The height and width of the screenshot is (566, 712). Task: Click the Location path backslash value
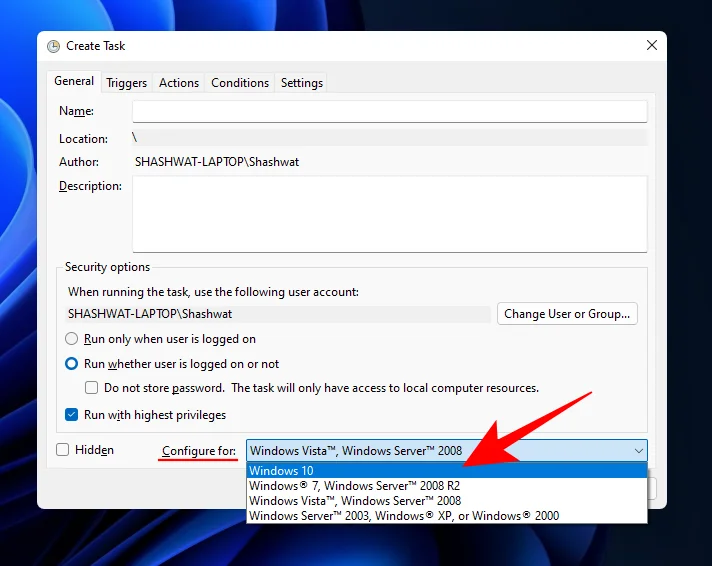point(134,138)
